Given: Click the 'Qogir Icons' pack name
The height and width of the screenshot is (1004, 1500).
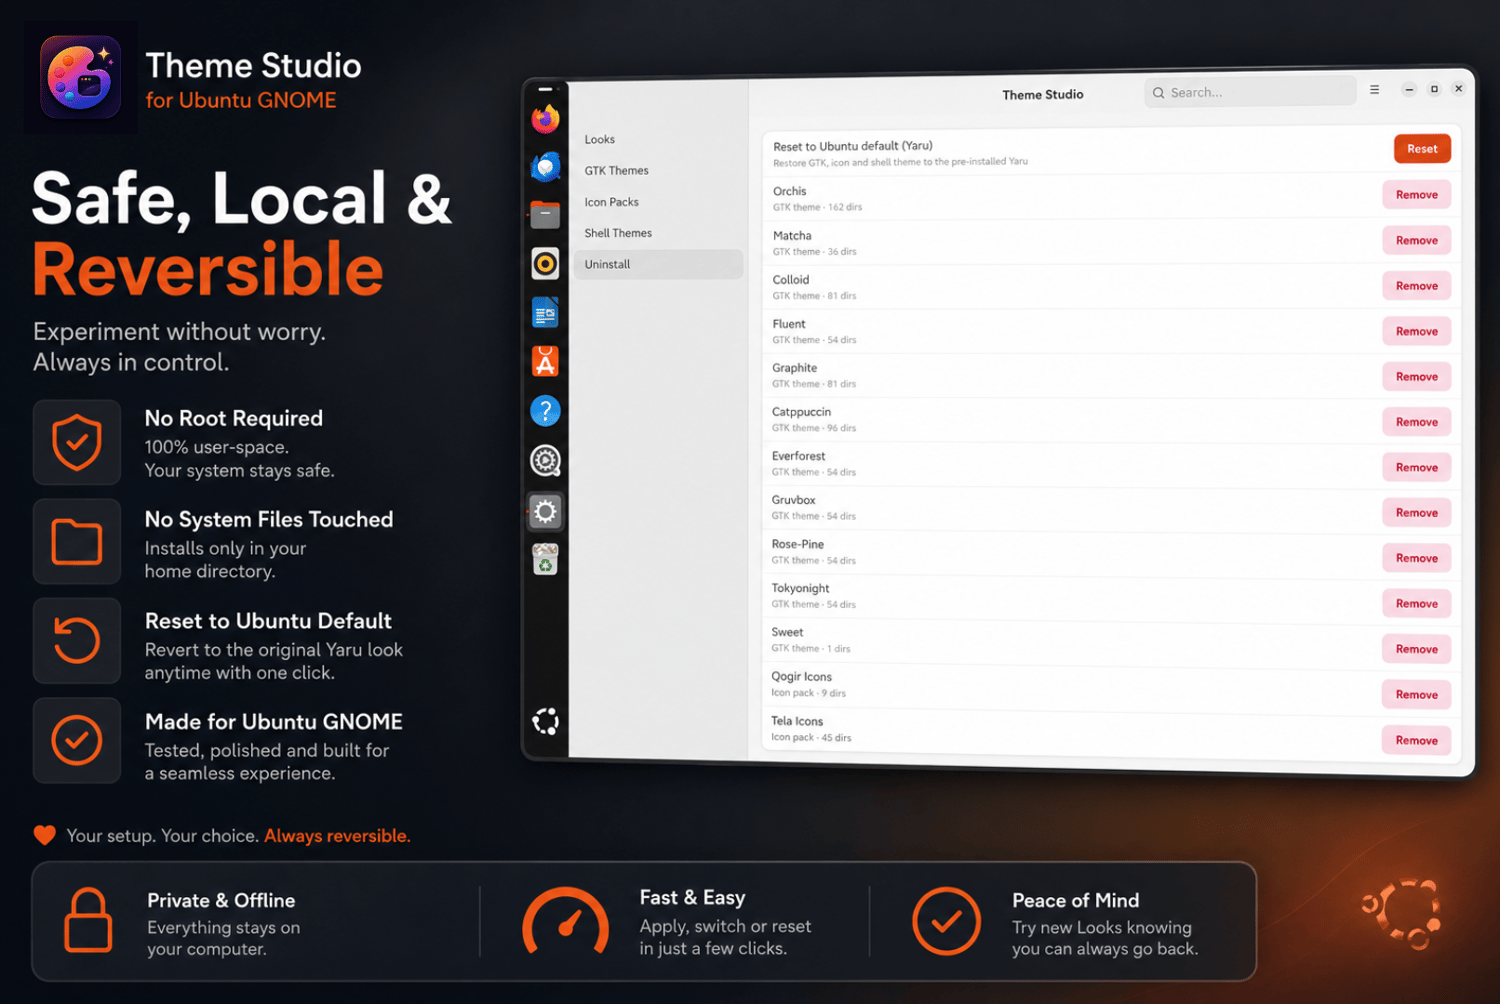Looking at the screenshot, I should click(x=801, y=677).
